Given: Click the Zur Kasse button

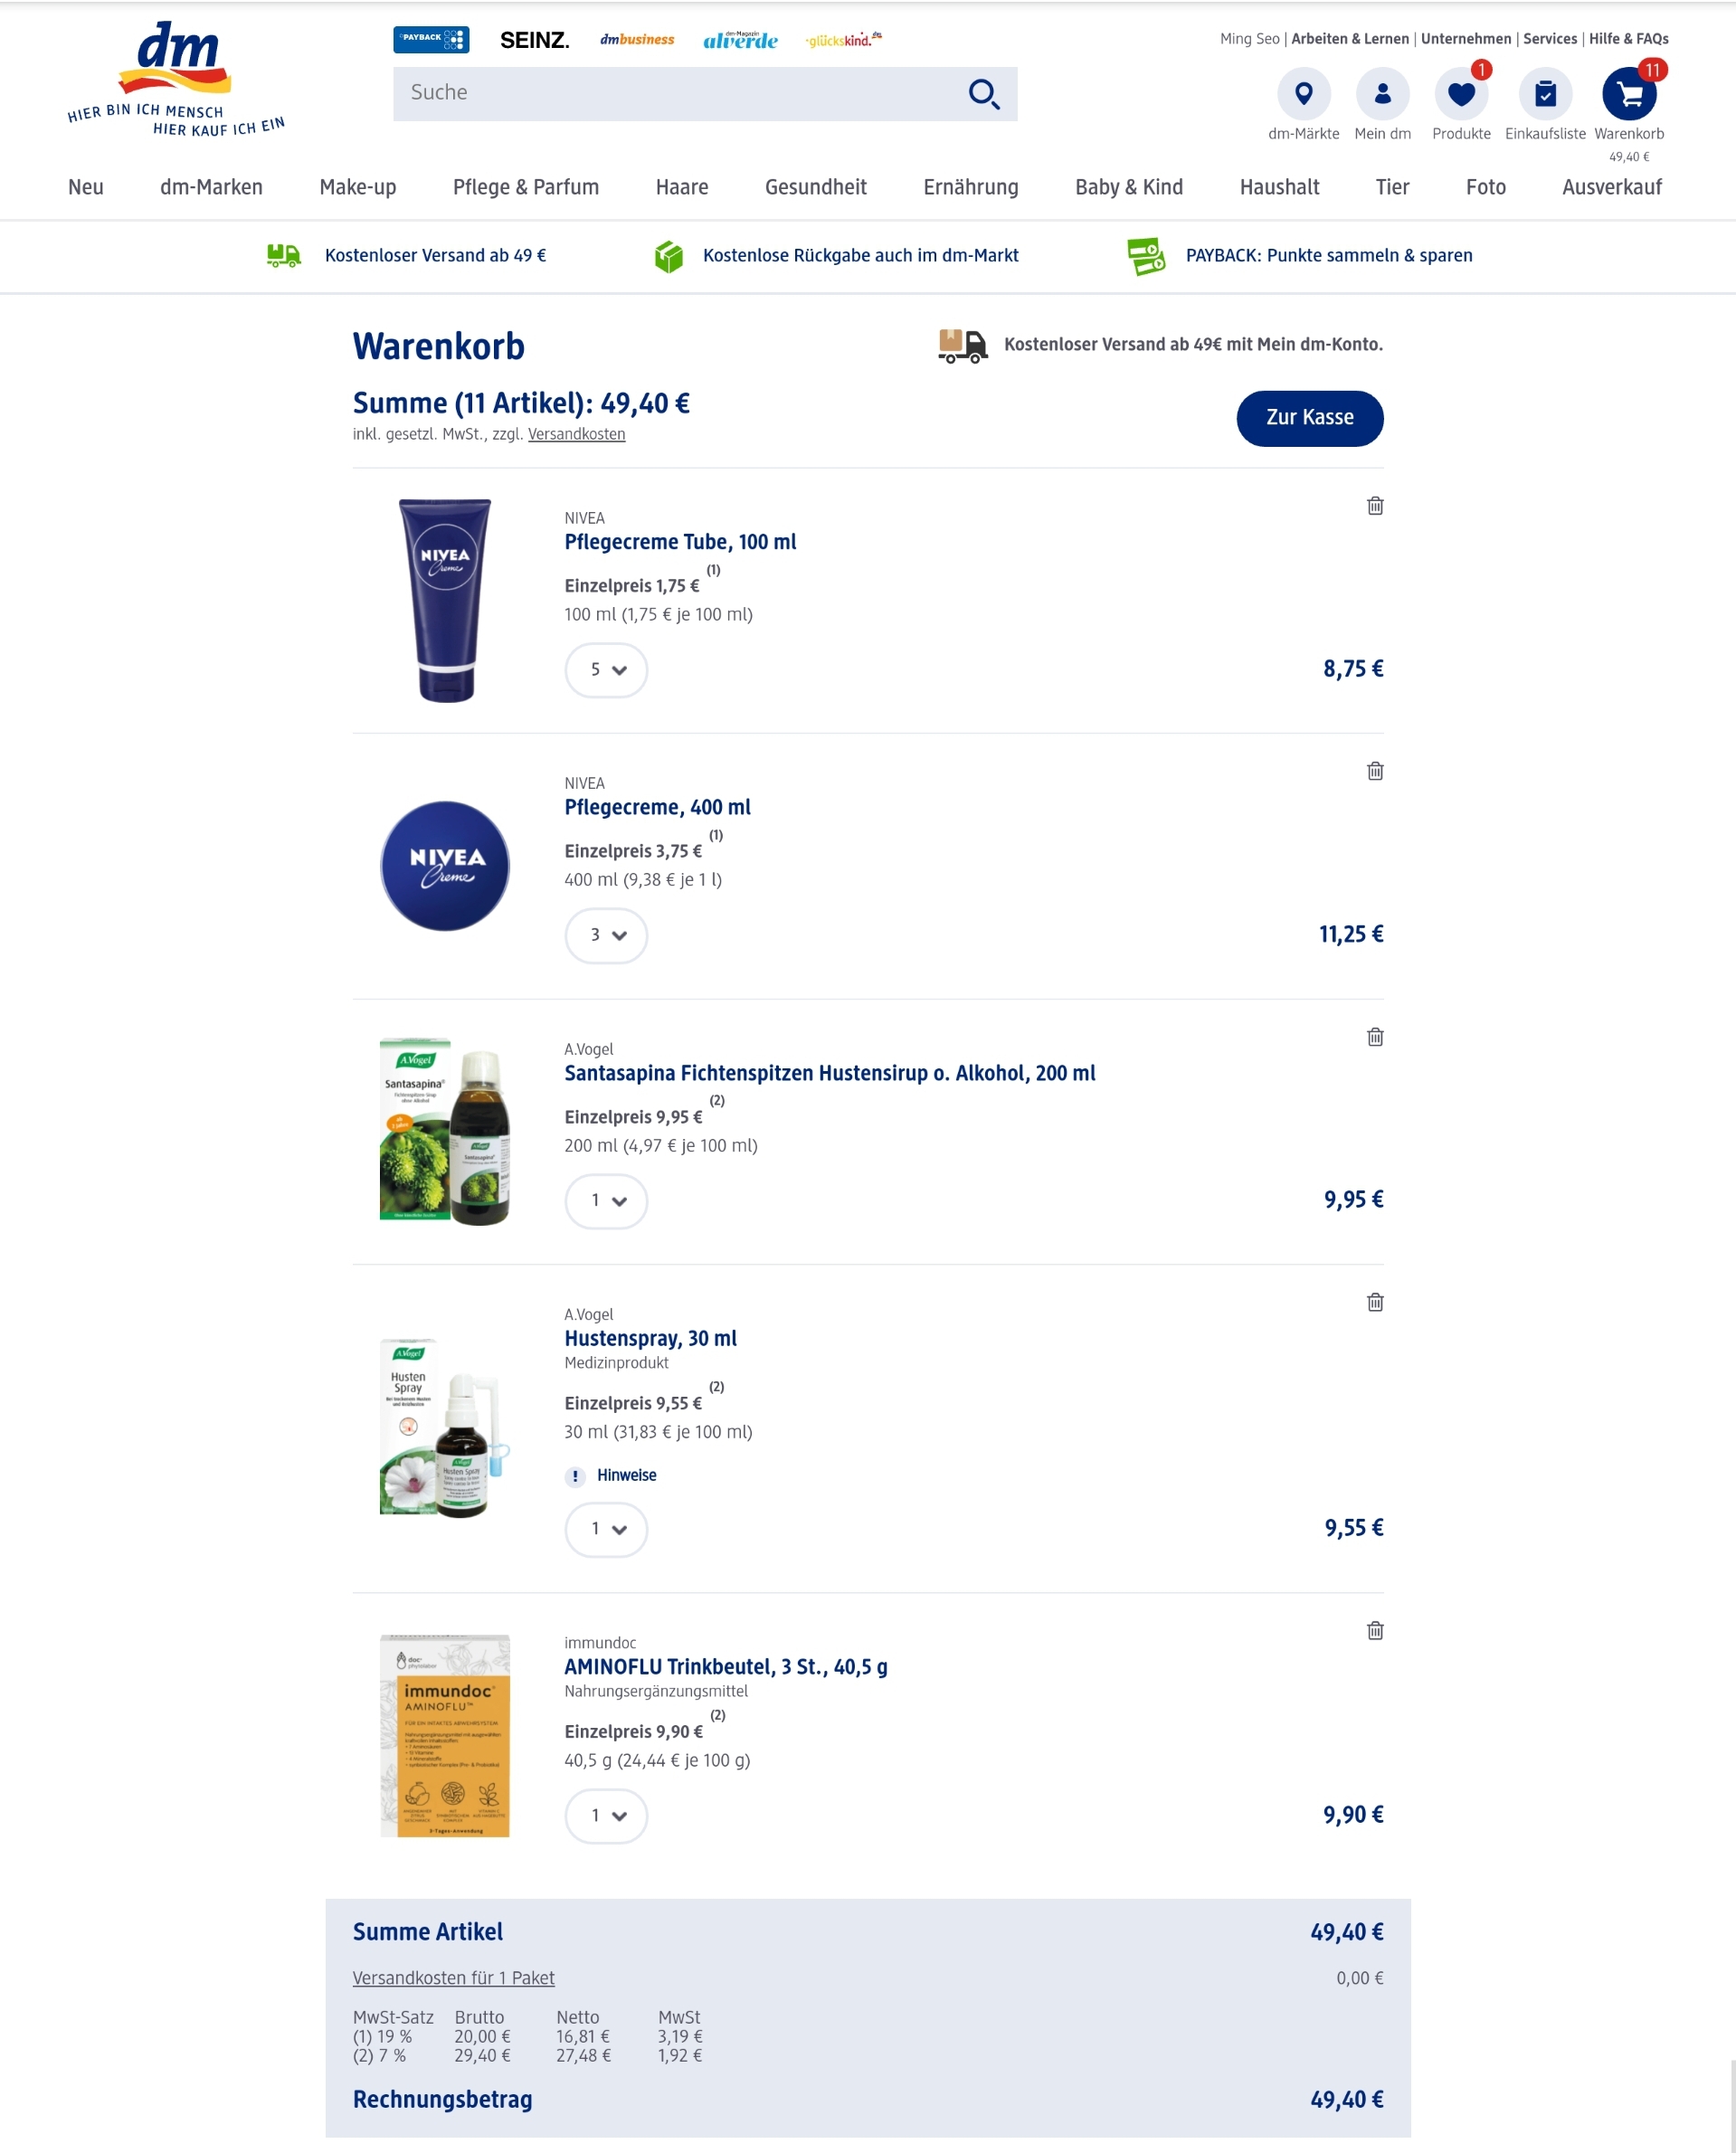Looking at the screenshot, I should [1309, 418].
